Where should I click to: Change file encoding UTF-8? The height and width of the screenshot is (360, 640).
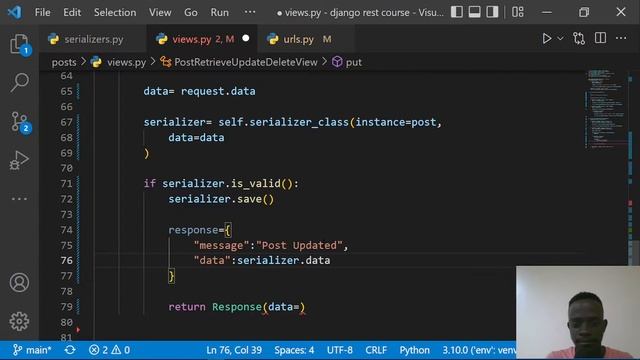tap(340, 350)
